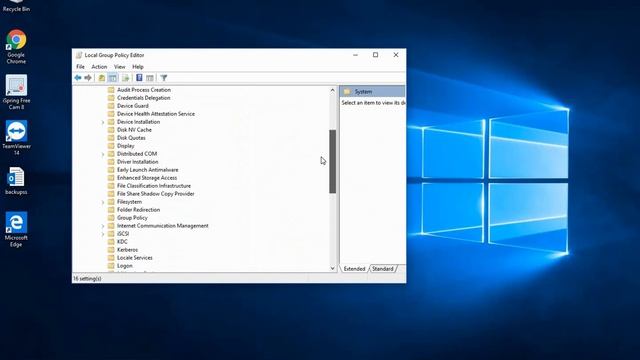Select Driver Installation folder
Viewport: 640px width, 360px height.
[x=137, y=162]
